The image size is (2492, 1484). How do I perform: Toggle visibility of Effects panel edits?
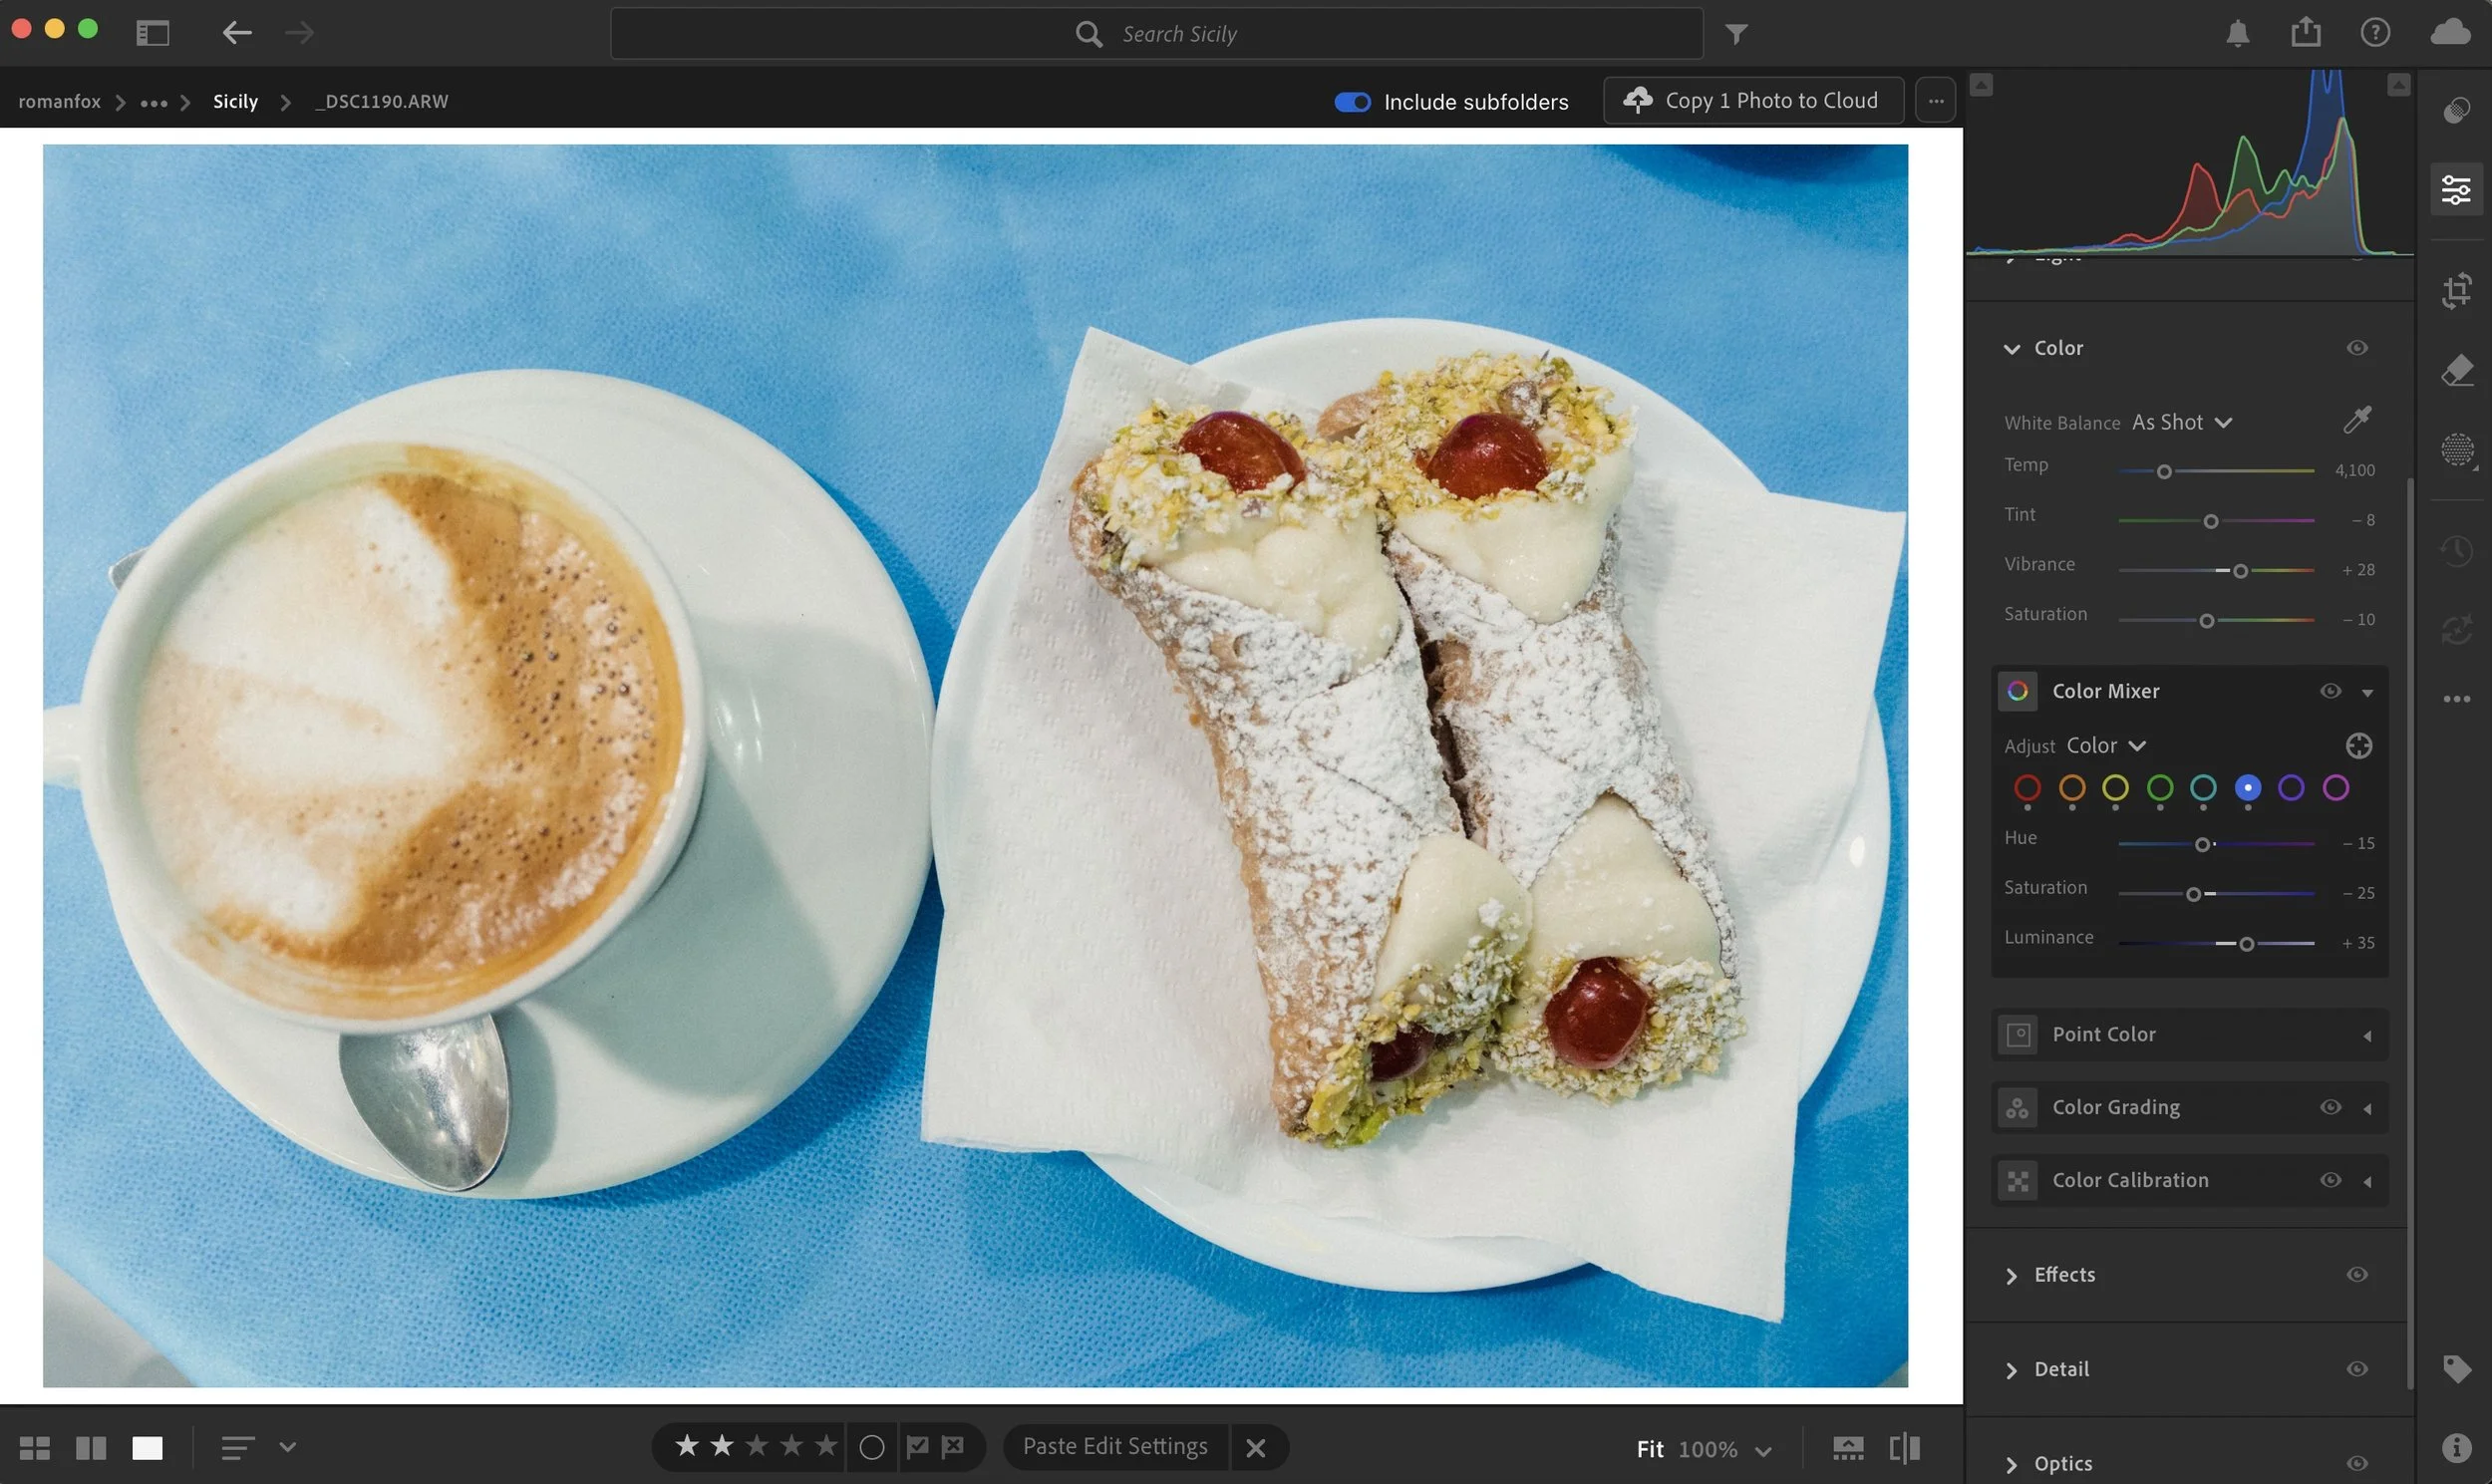coord(2357,1275)
